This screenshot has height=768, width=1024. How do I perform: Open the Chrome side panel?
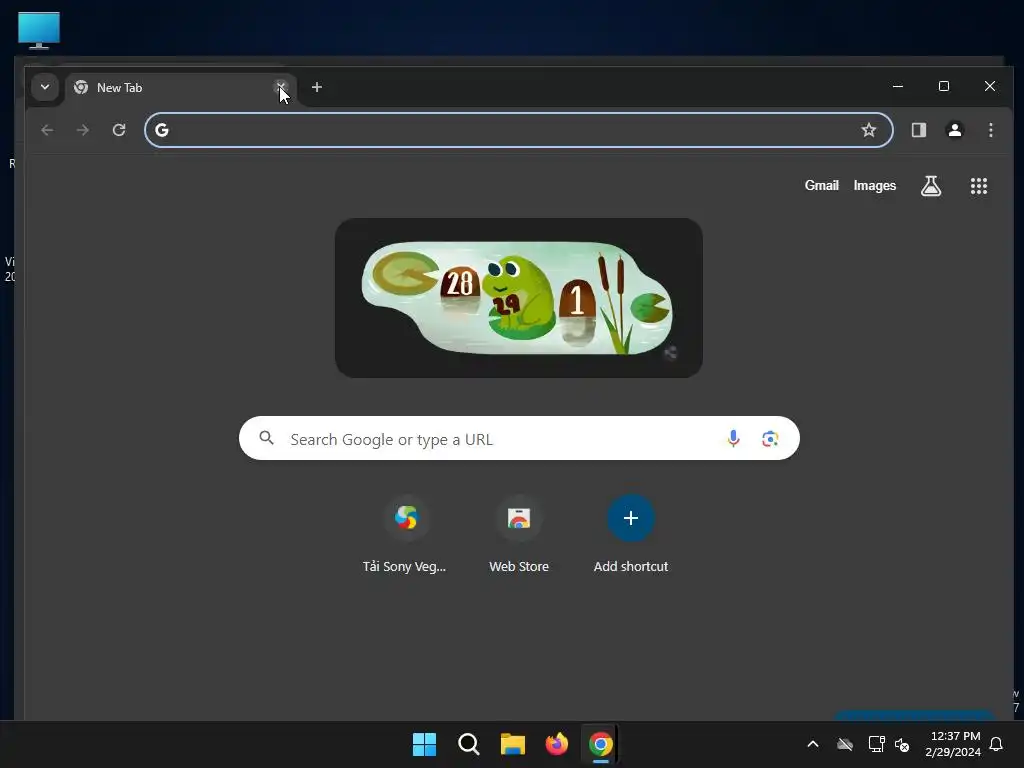click(919, 130)
